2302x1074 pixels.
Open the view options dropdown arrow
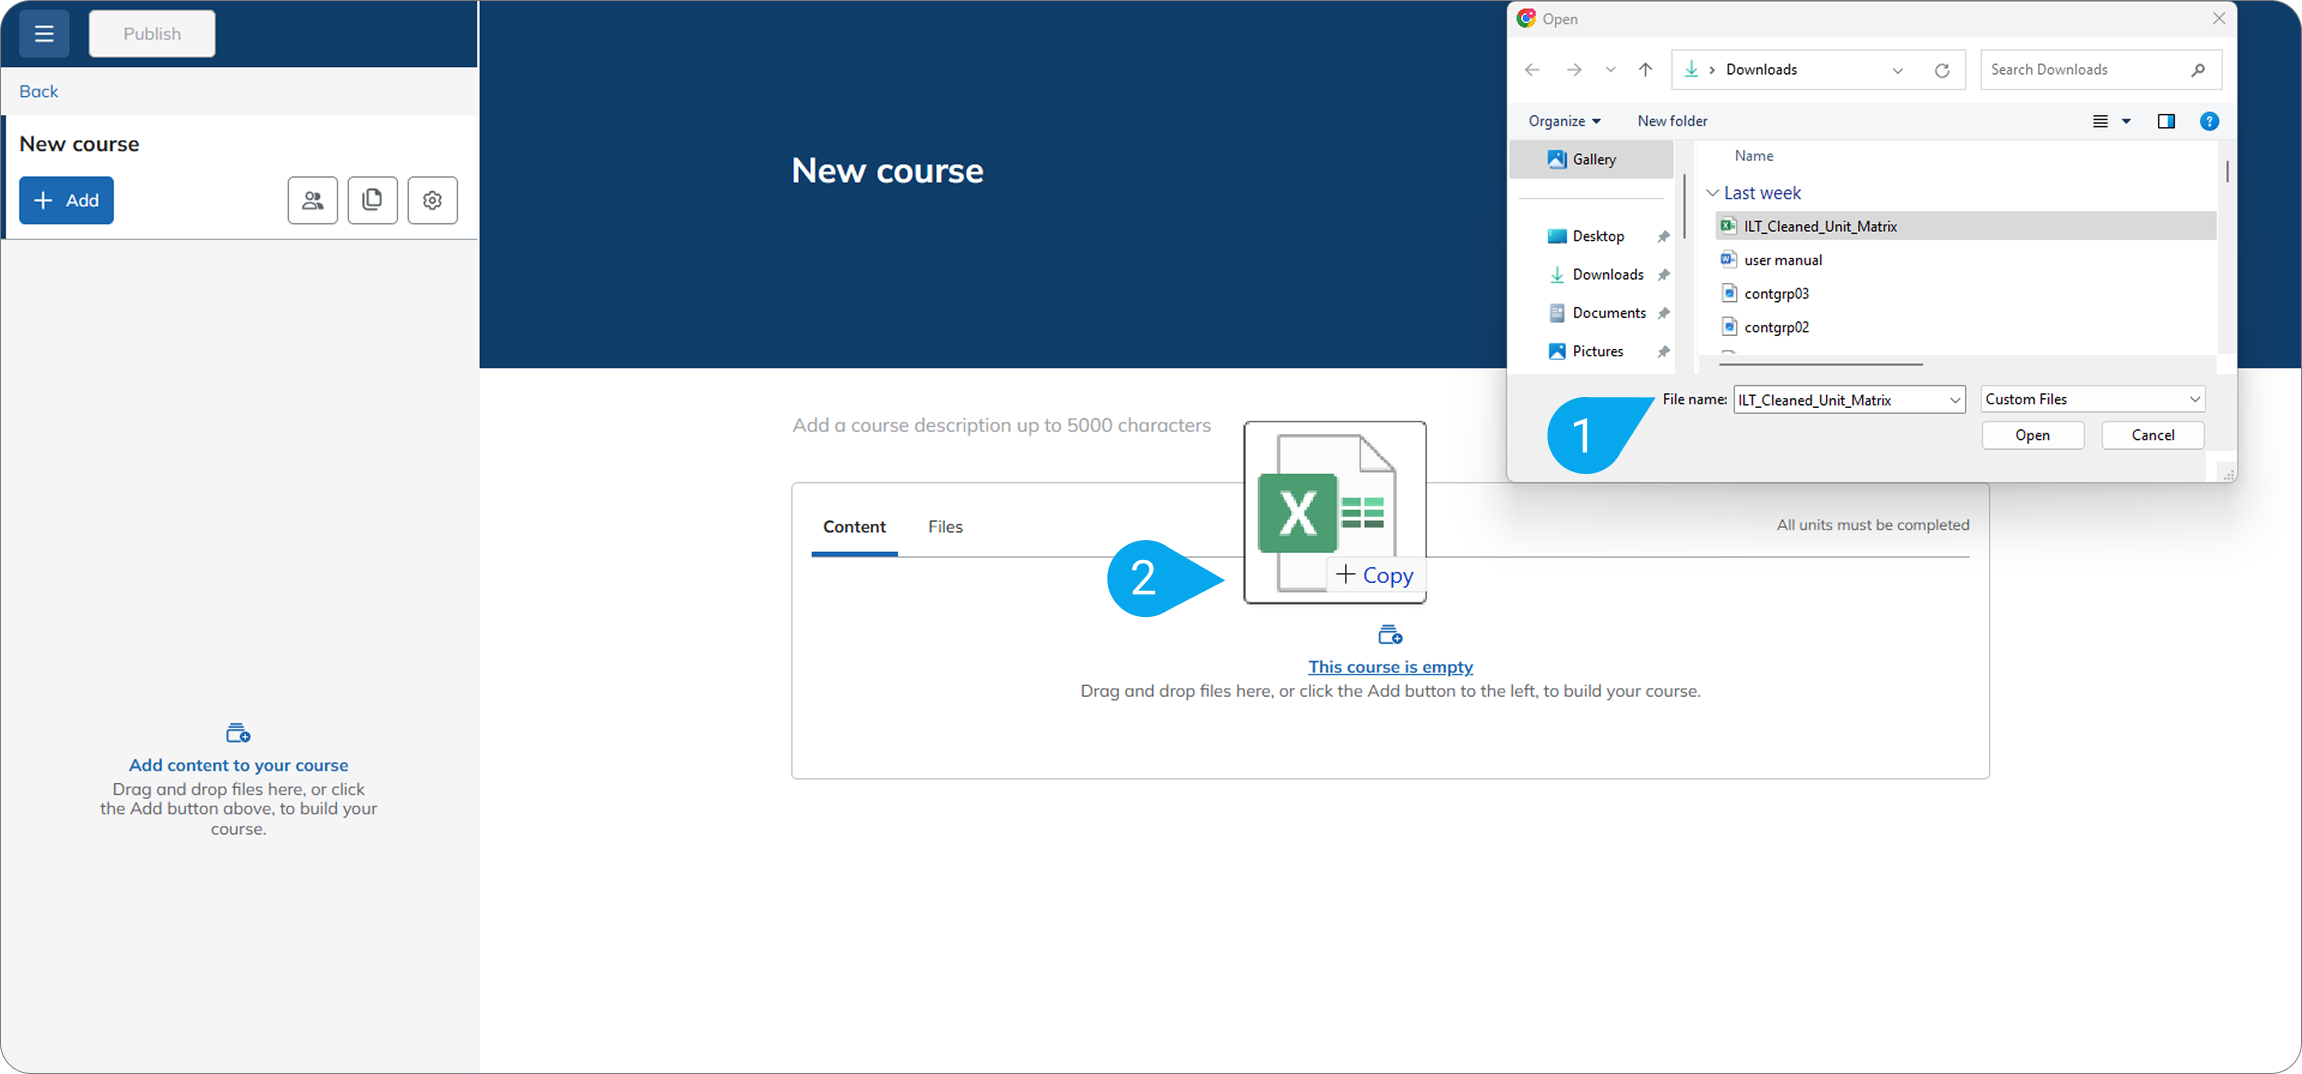coord(2126,121)
